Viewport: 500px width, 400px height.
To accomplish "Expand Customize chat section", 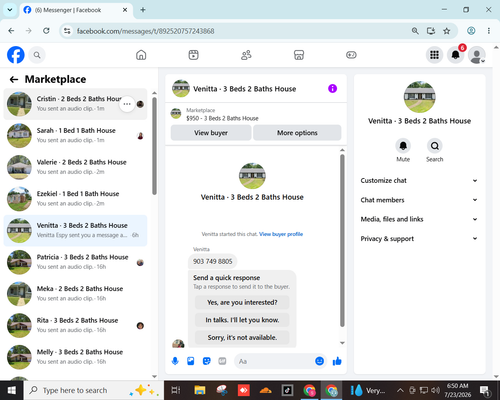I will click(419, 180).
